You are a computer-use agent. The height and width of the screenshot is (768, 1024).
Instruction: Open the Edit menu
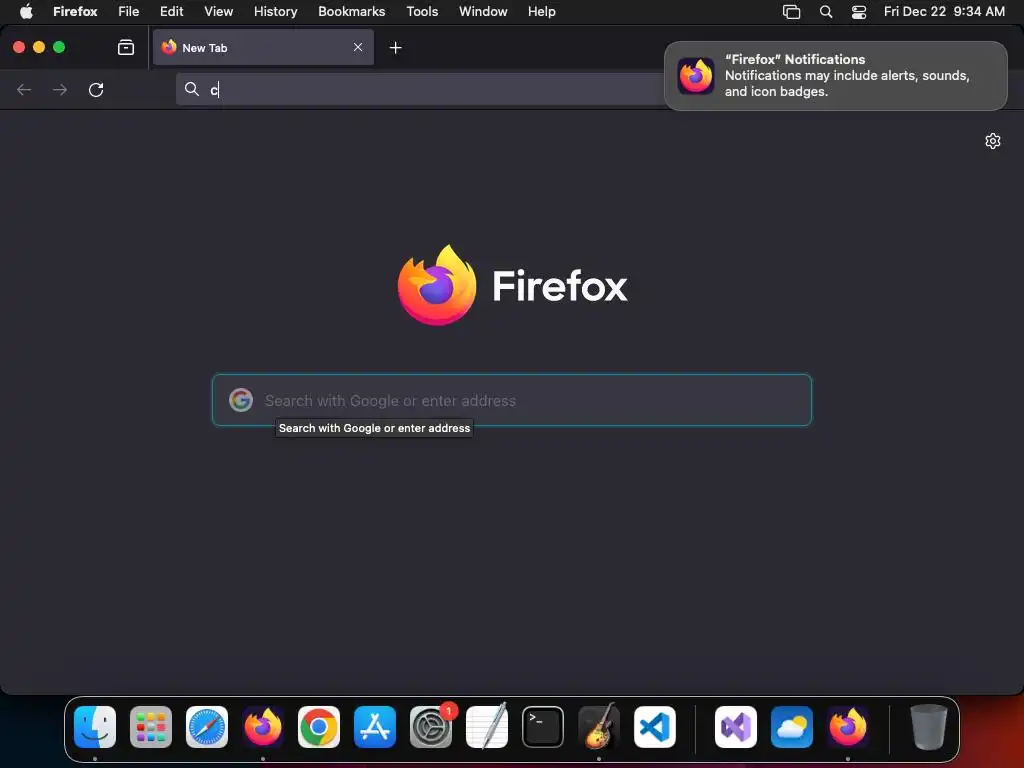point(171,11)
